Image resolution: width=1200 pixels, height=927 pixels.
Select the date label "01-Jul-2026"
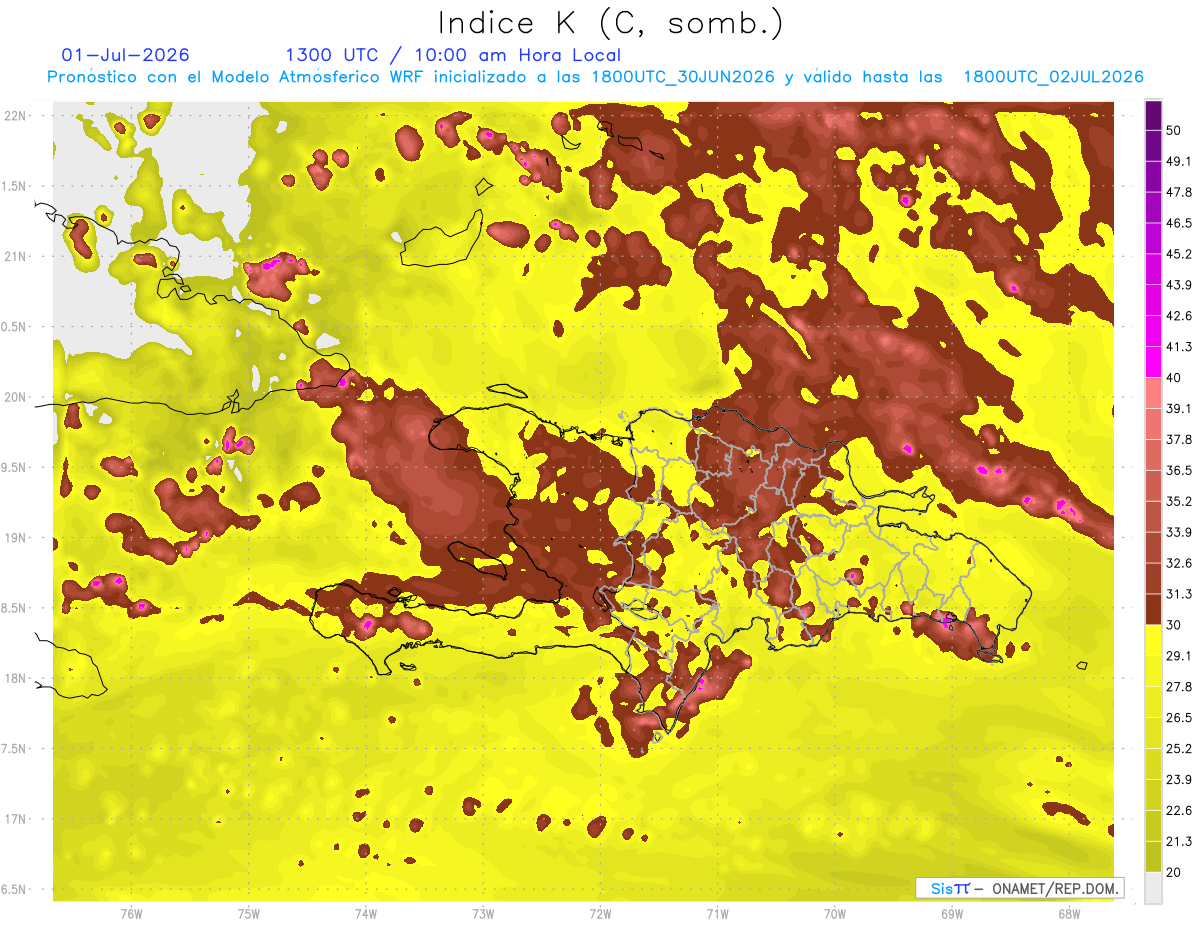[x=125, y=55]
